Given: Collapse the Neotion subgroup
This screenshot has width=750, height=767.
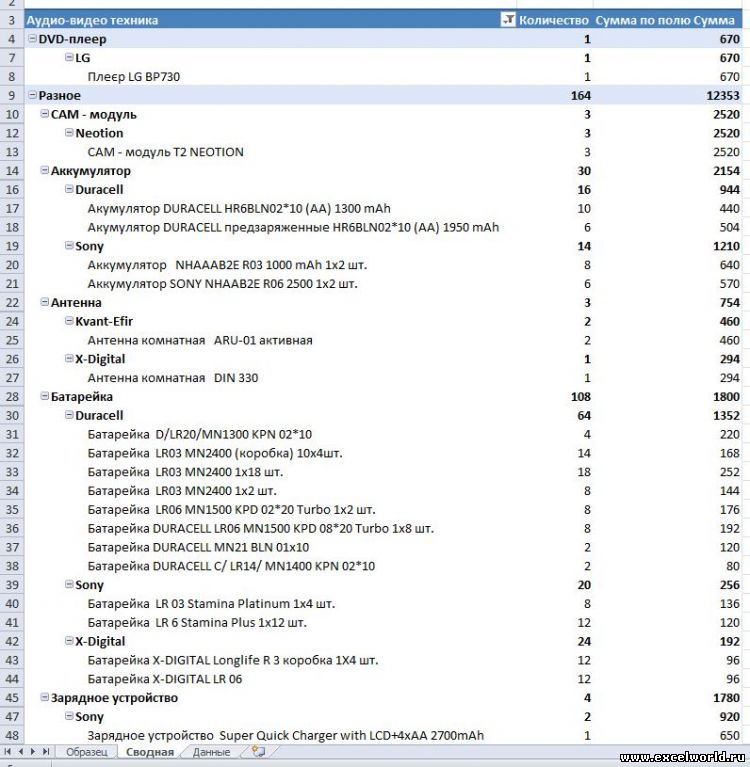Looking at the screenshot, I should point(69,133).
